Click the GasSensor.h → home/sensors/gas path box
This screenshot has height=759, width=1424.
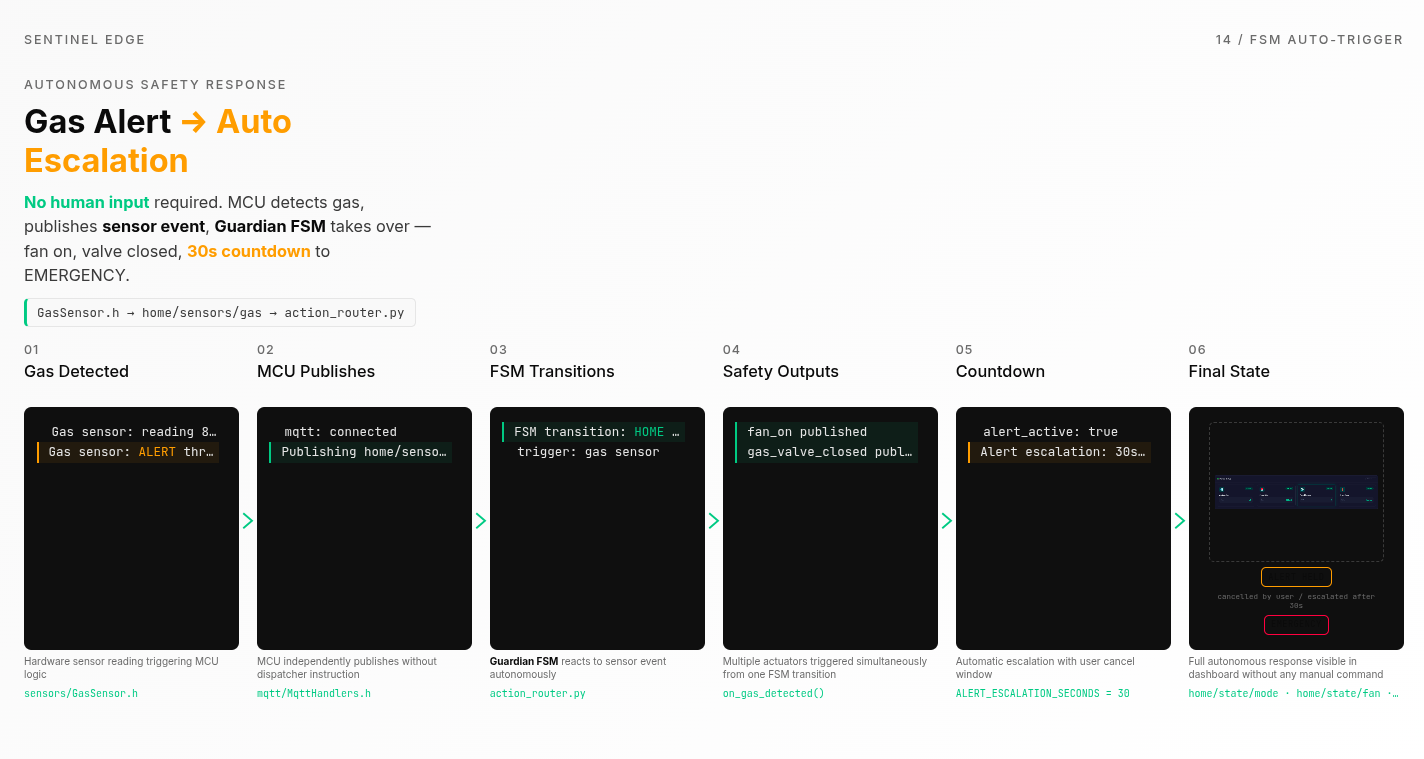pyautogui.click(x=220, y=313)
